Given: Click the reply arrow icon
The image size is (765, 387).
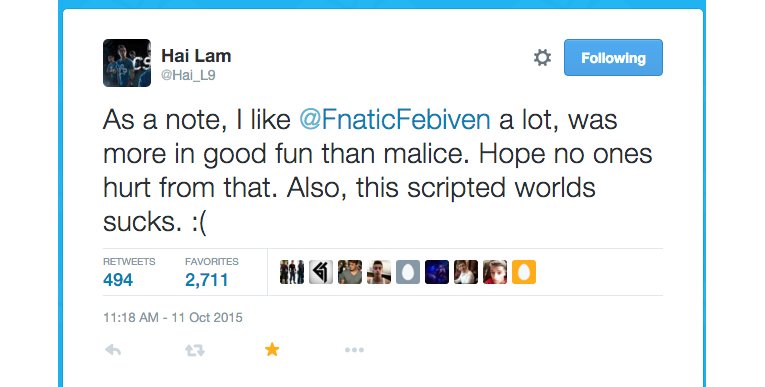Looking at the screenshot, I should coord(113,350).
